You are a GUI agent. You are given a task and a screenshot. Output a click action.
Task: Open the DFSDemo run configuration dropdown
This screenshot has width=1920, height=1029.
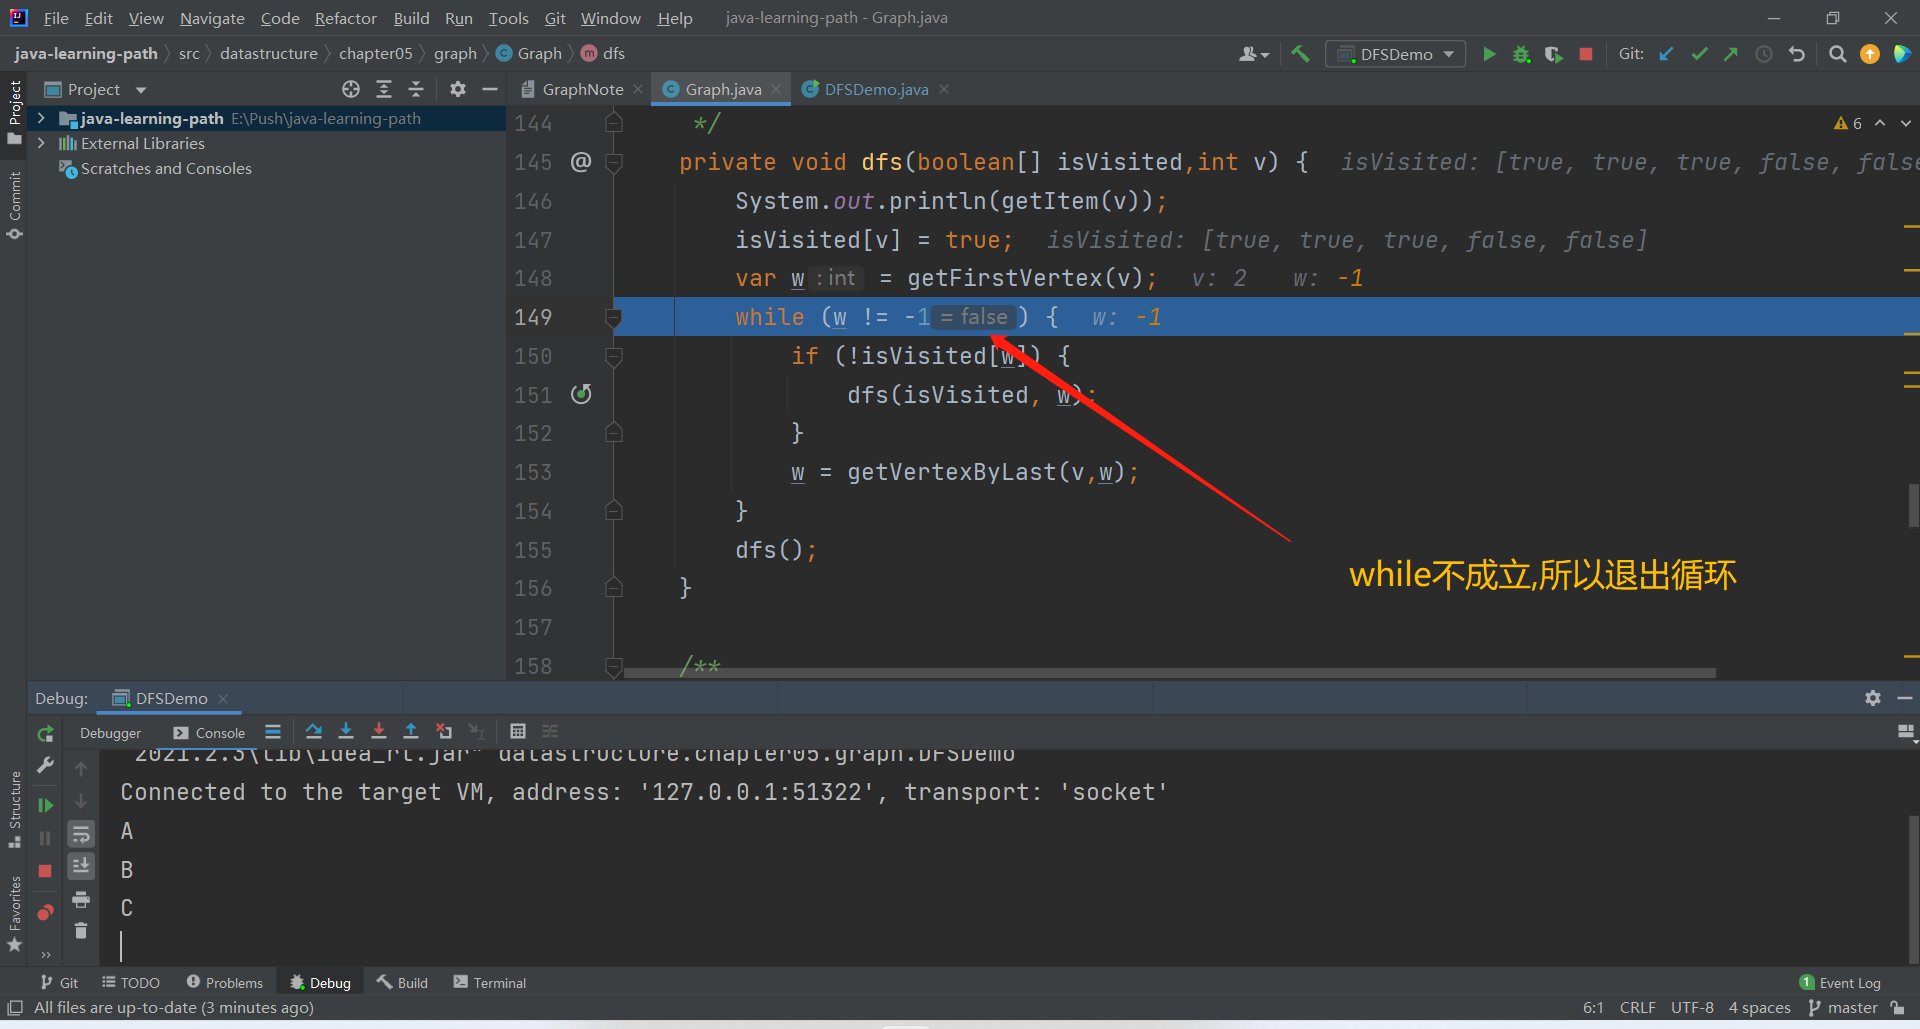pos(1395,54)
